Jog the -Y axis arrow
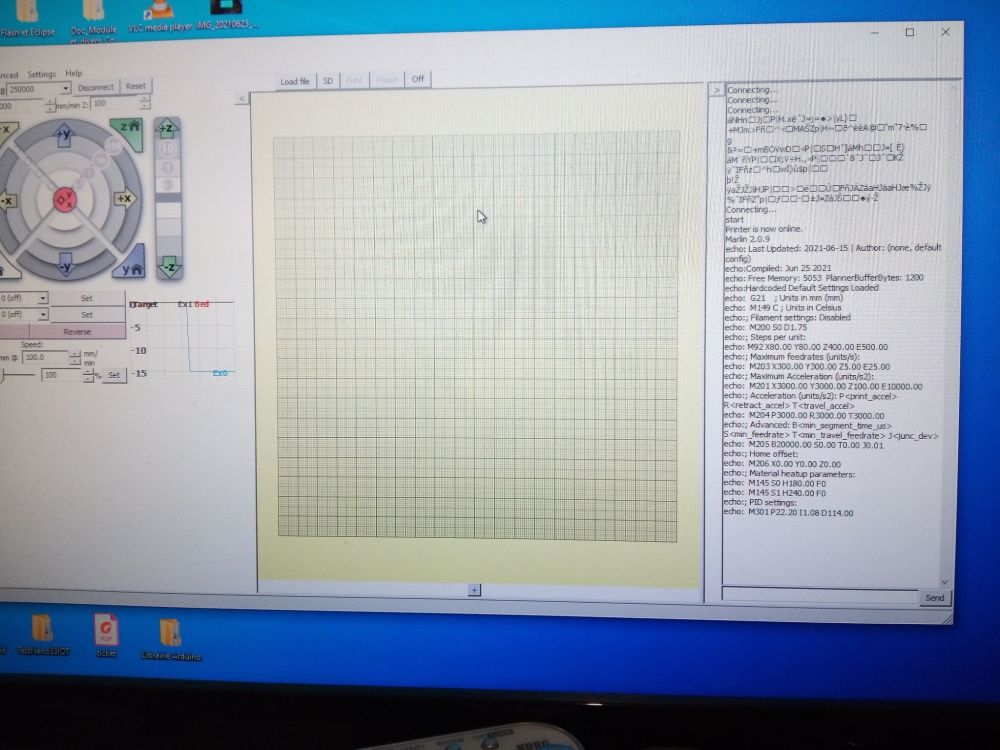This screenshot has height=750, width=1000. tap(66, 265)
